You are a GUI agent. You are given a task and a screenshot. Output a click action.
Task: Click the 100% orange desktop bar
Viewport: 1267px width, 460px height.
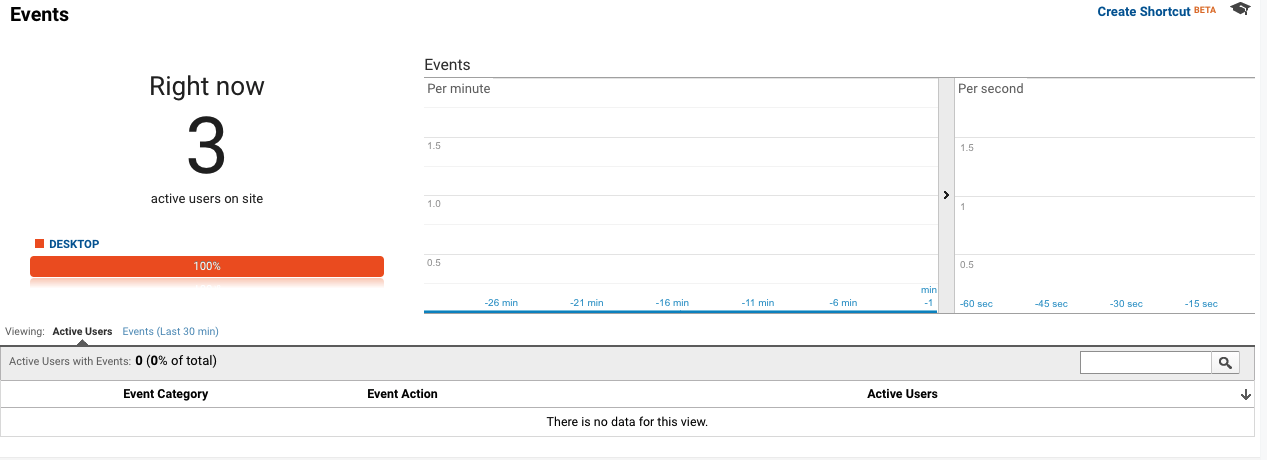[207, 266]
